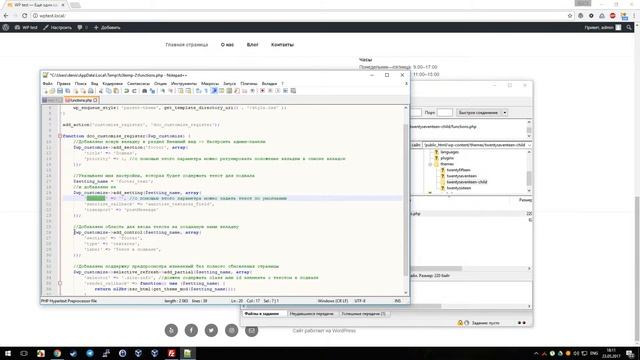
Task: Collapse the themes folder in FileZilla tree
Action: coord(430,164)
